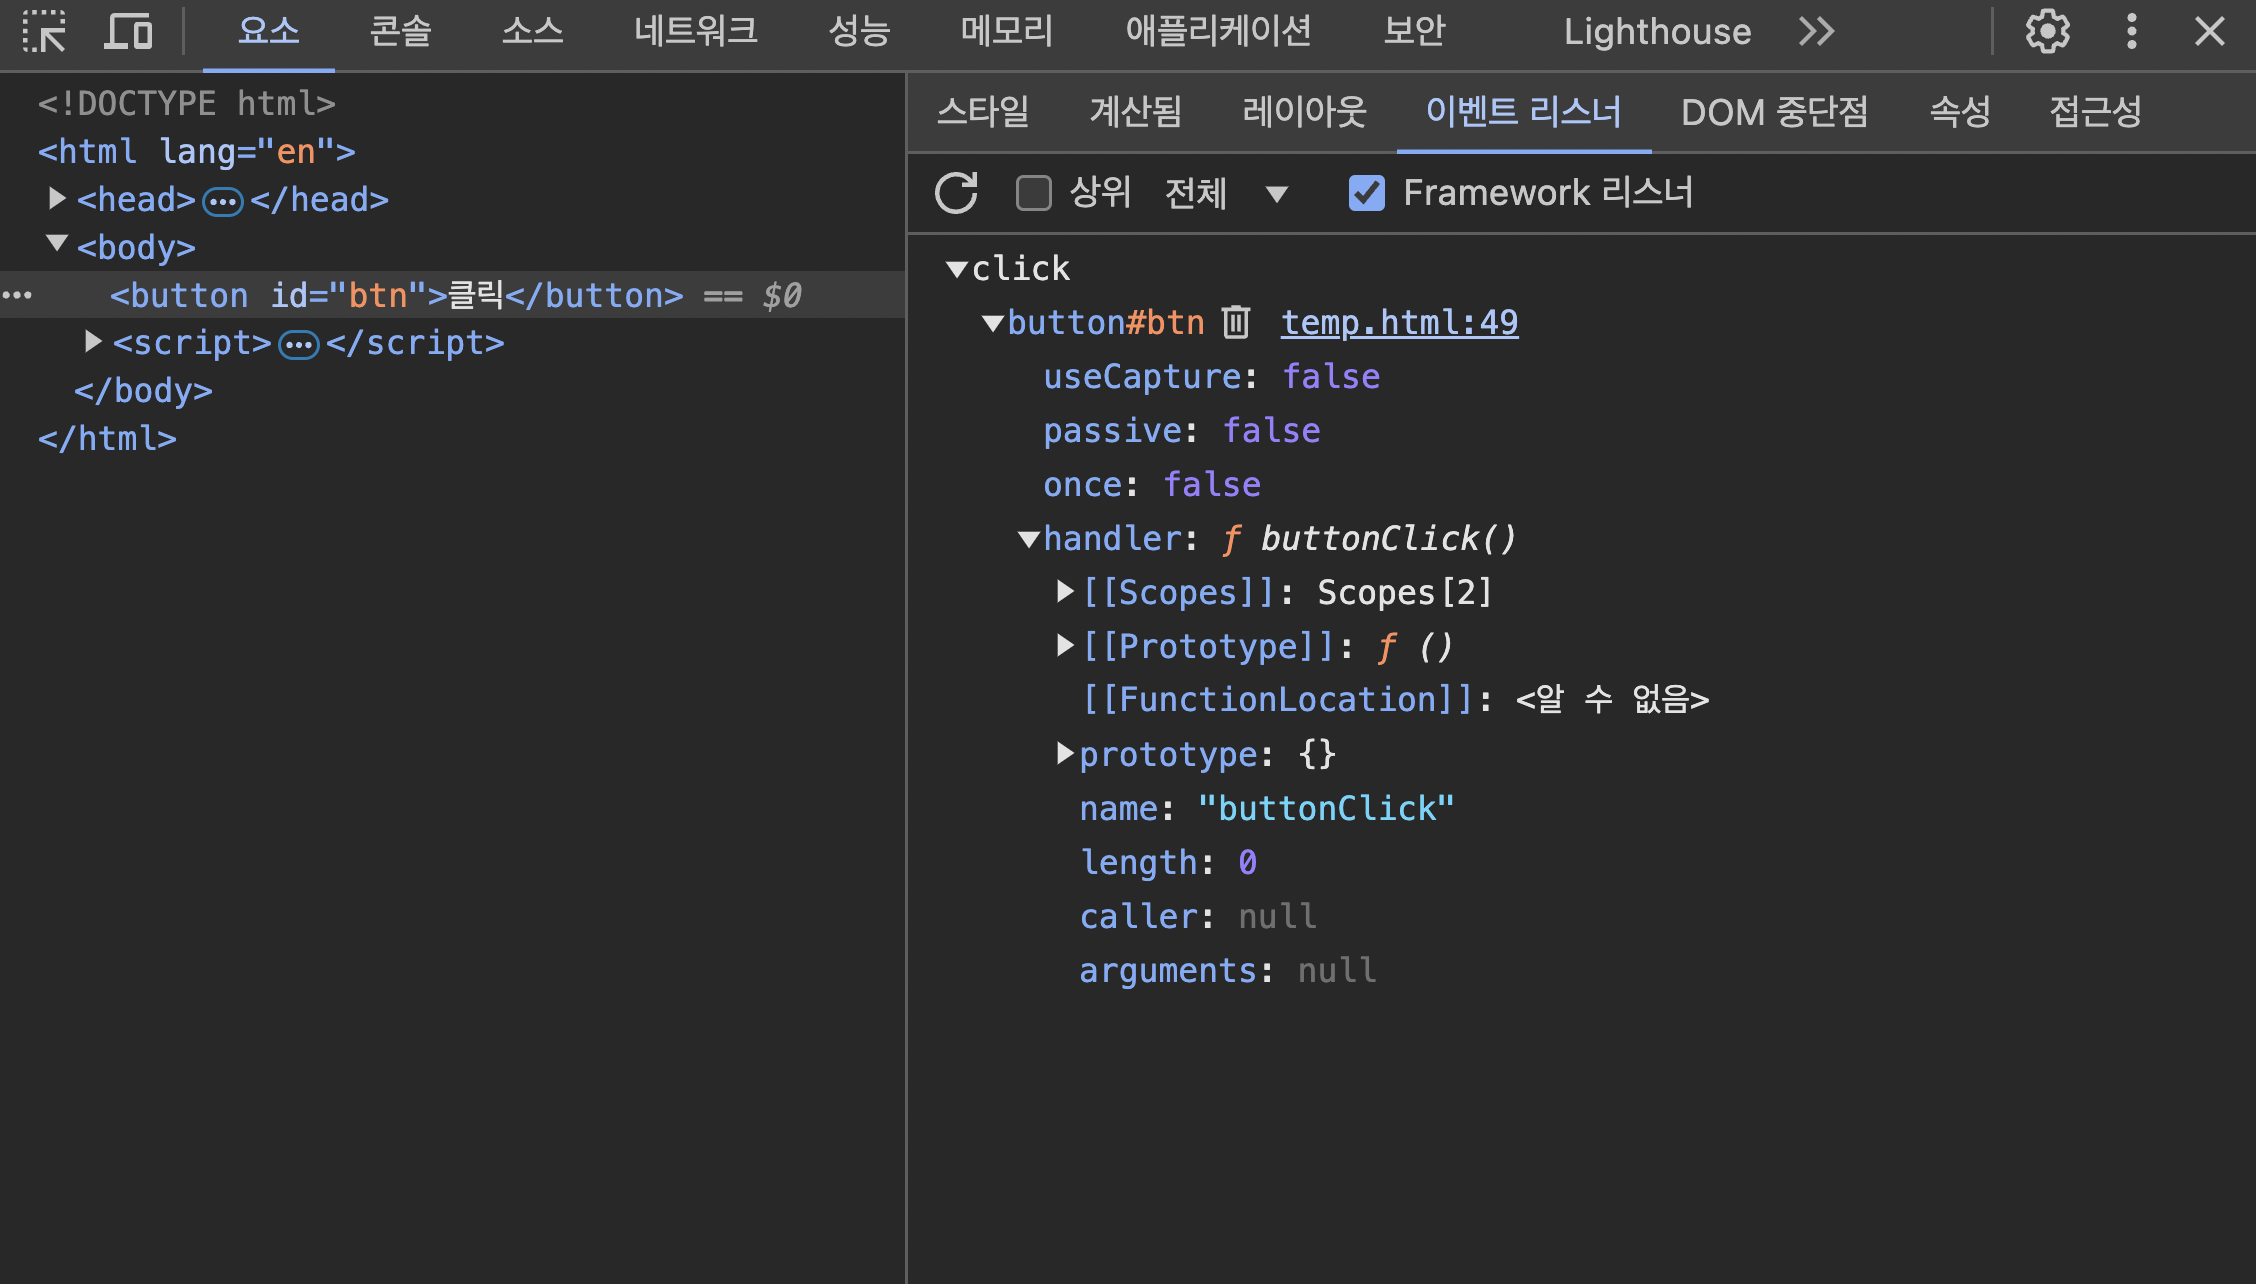Open the 스타일 sidebar tab
The height and width of the screenshot is (1284, 2256).
click(982, 111)
